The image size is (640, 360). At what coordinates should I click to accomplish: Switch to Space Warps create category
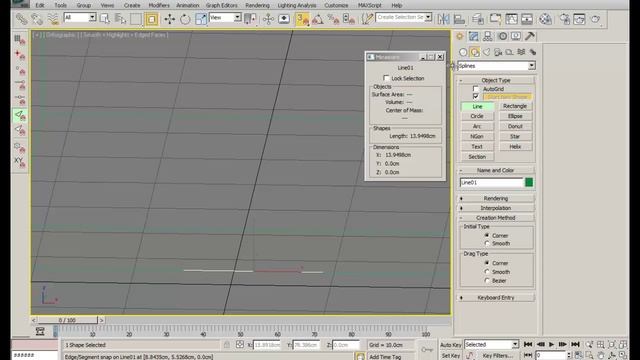pyautogui.click(x=521, y=52)
